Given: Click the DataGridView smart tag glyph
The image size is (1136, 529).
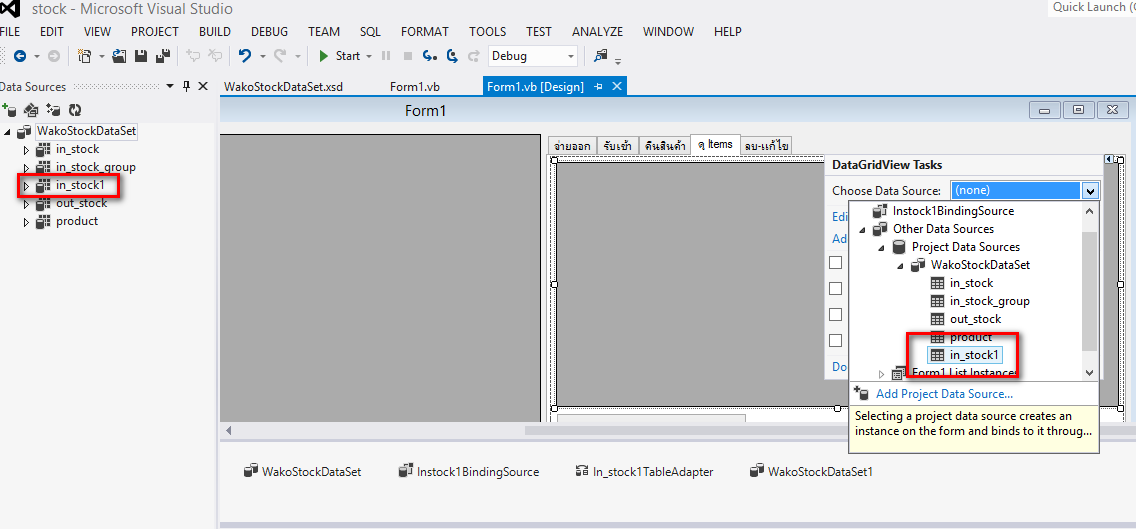Looking at the screenshot, I should click(x=1108, y=159).
